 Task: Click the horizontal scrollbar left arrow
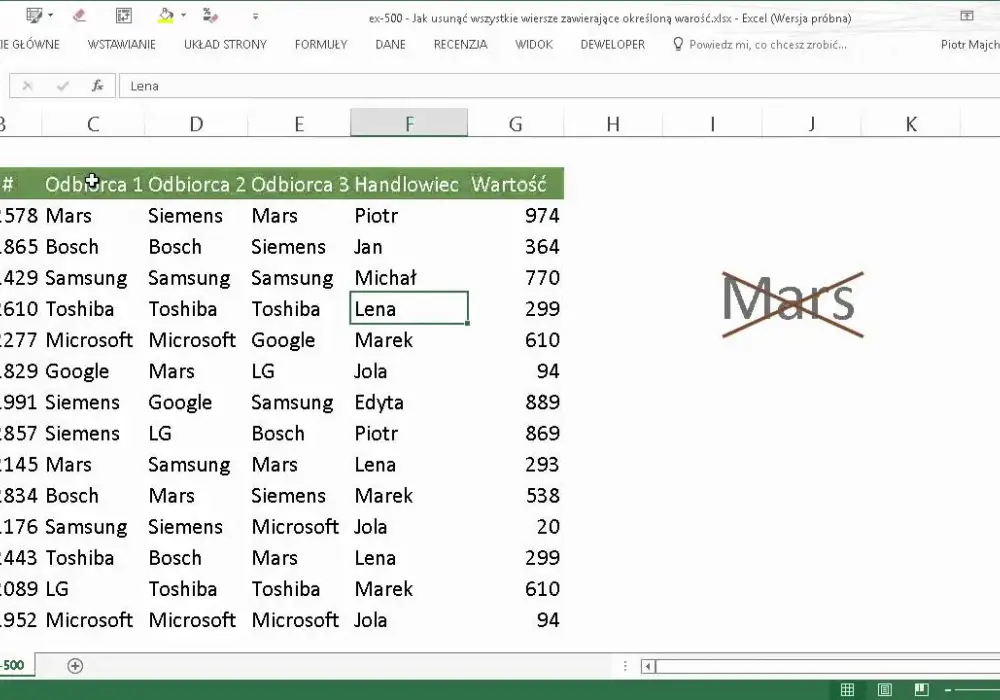tap(648, 666)
